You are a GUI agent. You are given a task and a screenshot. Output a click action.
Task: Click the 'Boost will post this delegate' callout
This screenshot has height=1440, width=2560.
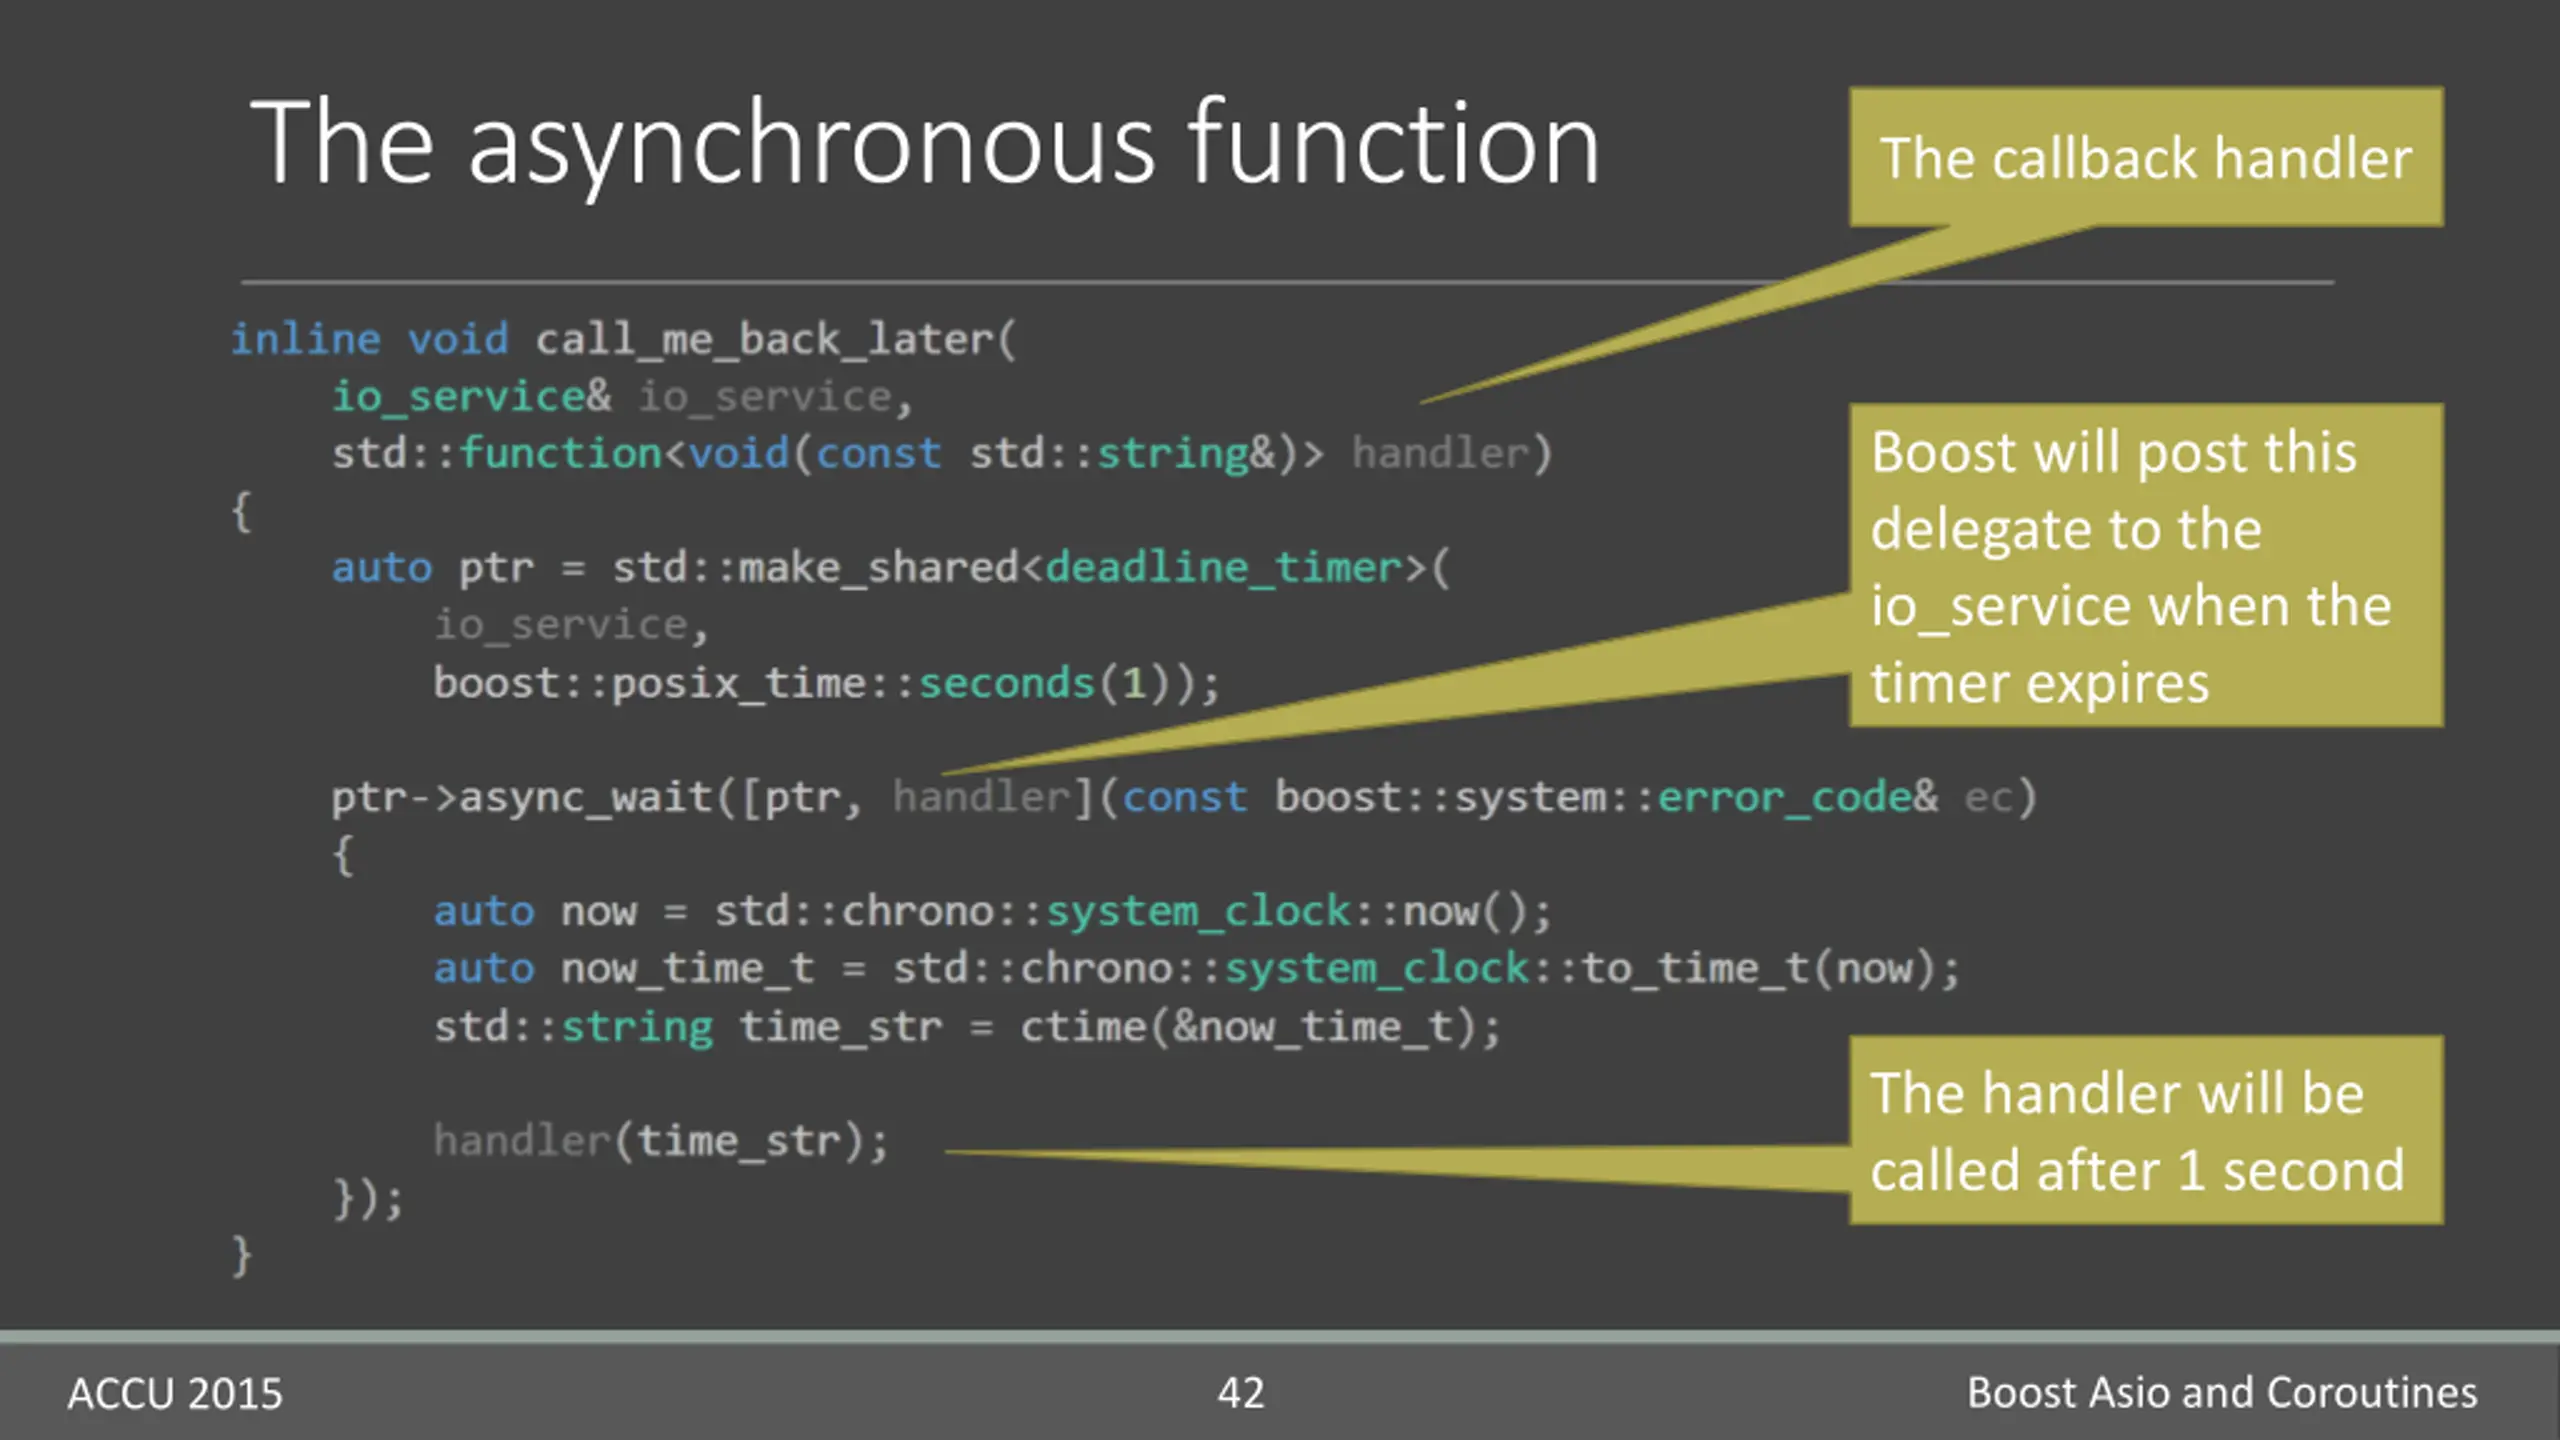(x=2146, y=565)
